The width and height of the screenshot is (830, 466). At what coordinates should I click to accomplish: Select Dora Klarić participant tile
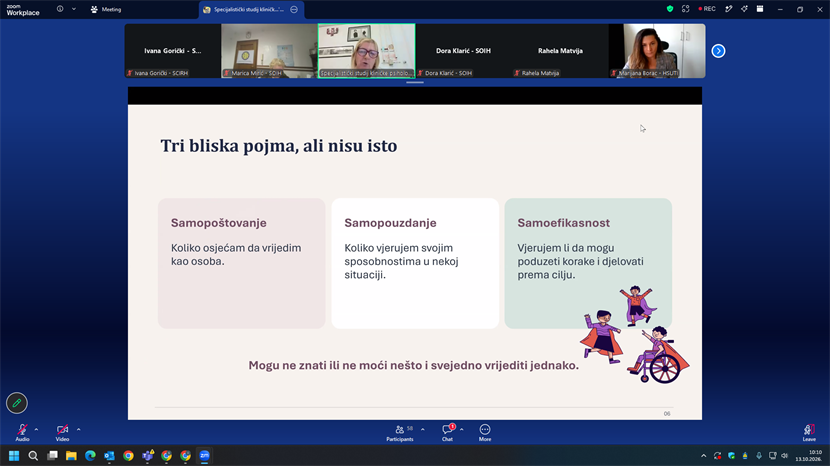[463, 51]
